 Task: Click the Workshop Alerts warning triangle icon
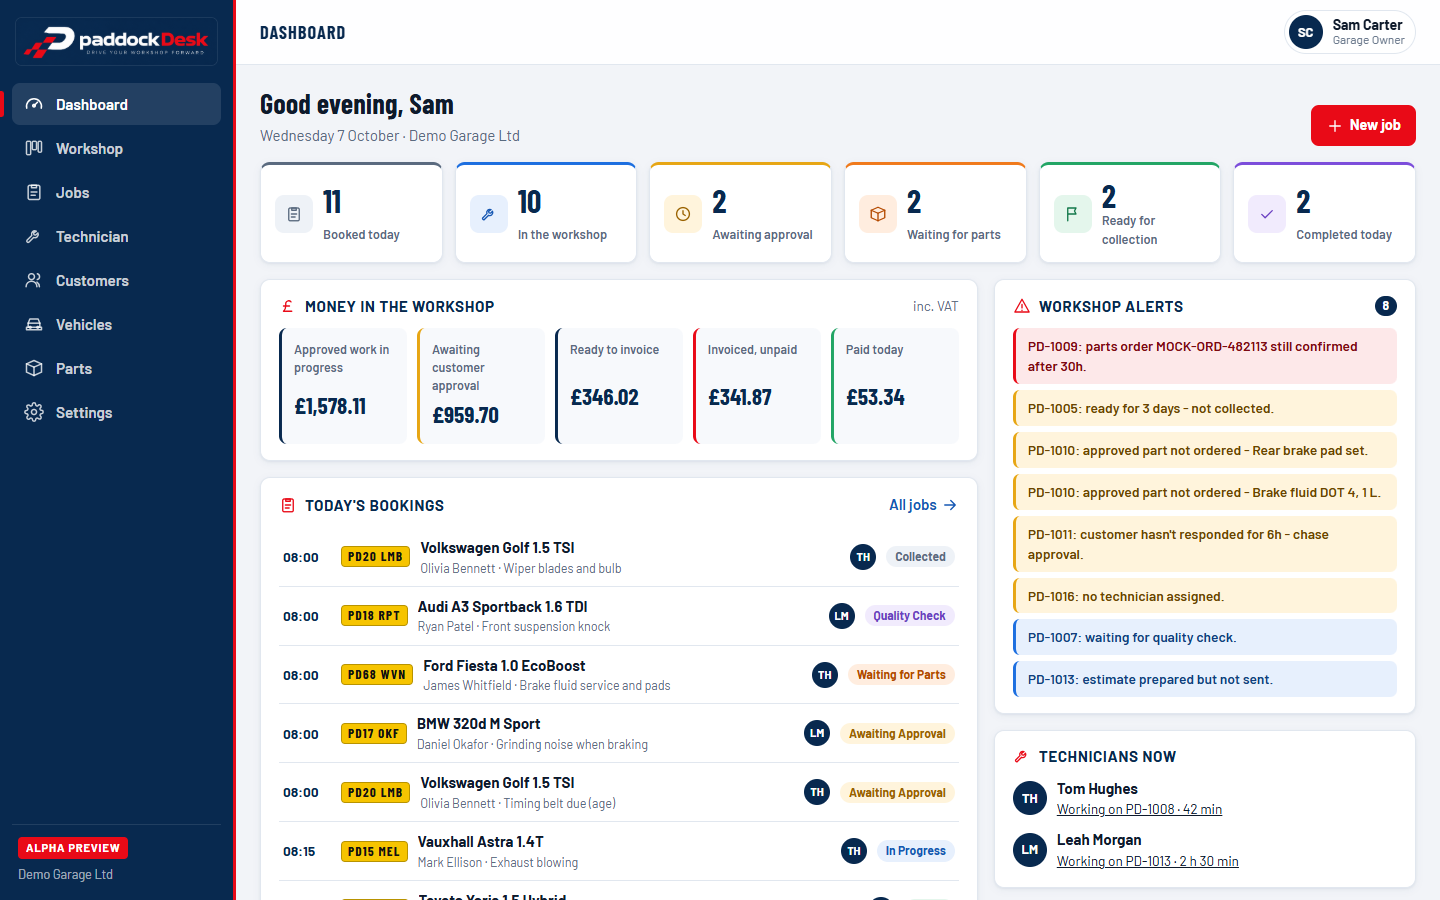pyautogui.click(x=1022, y=307)
